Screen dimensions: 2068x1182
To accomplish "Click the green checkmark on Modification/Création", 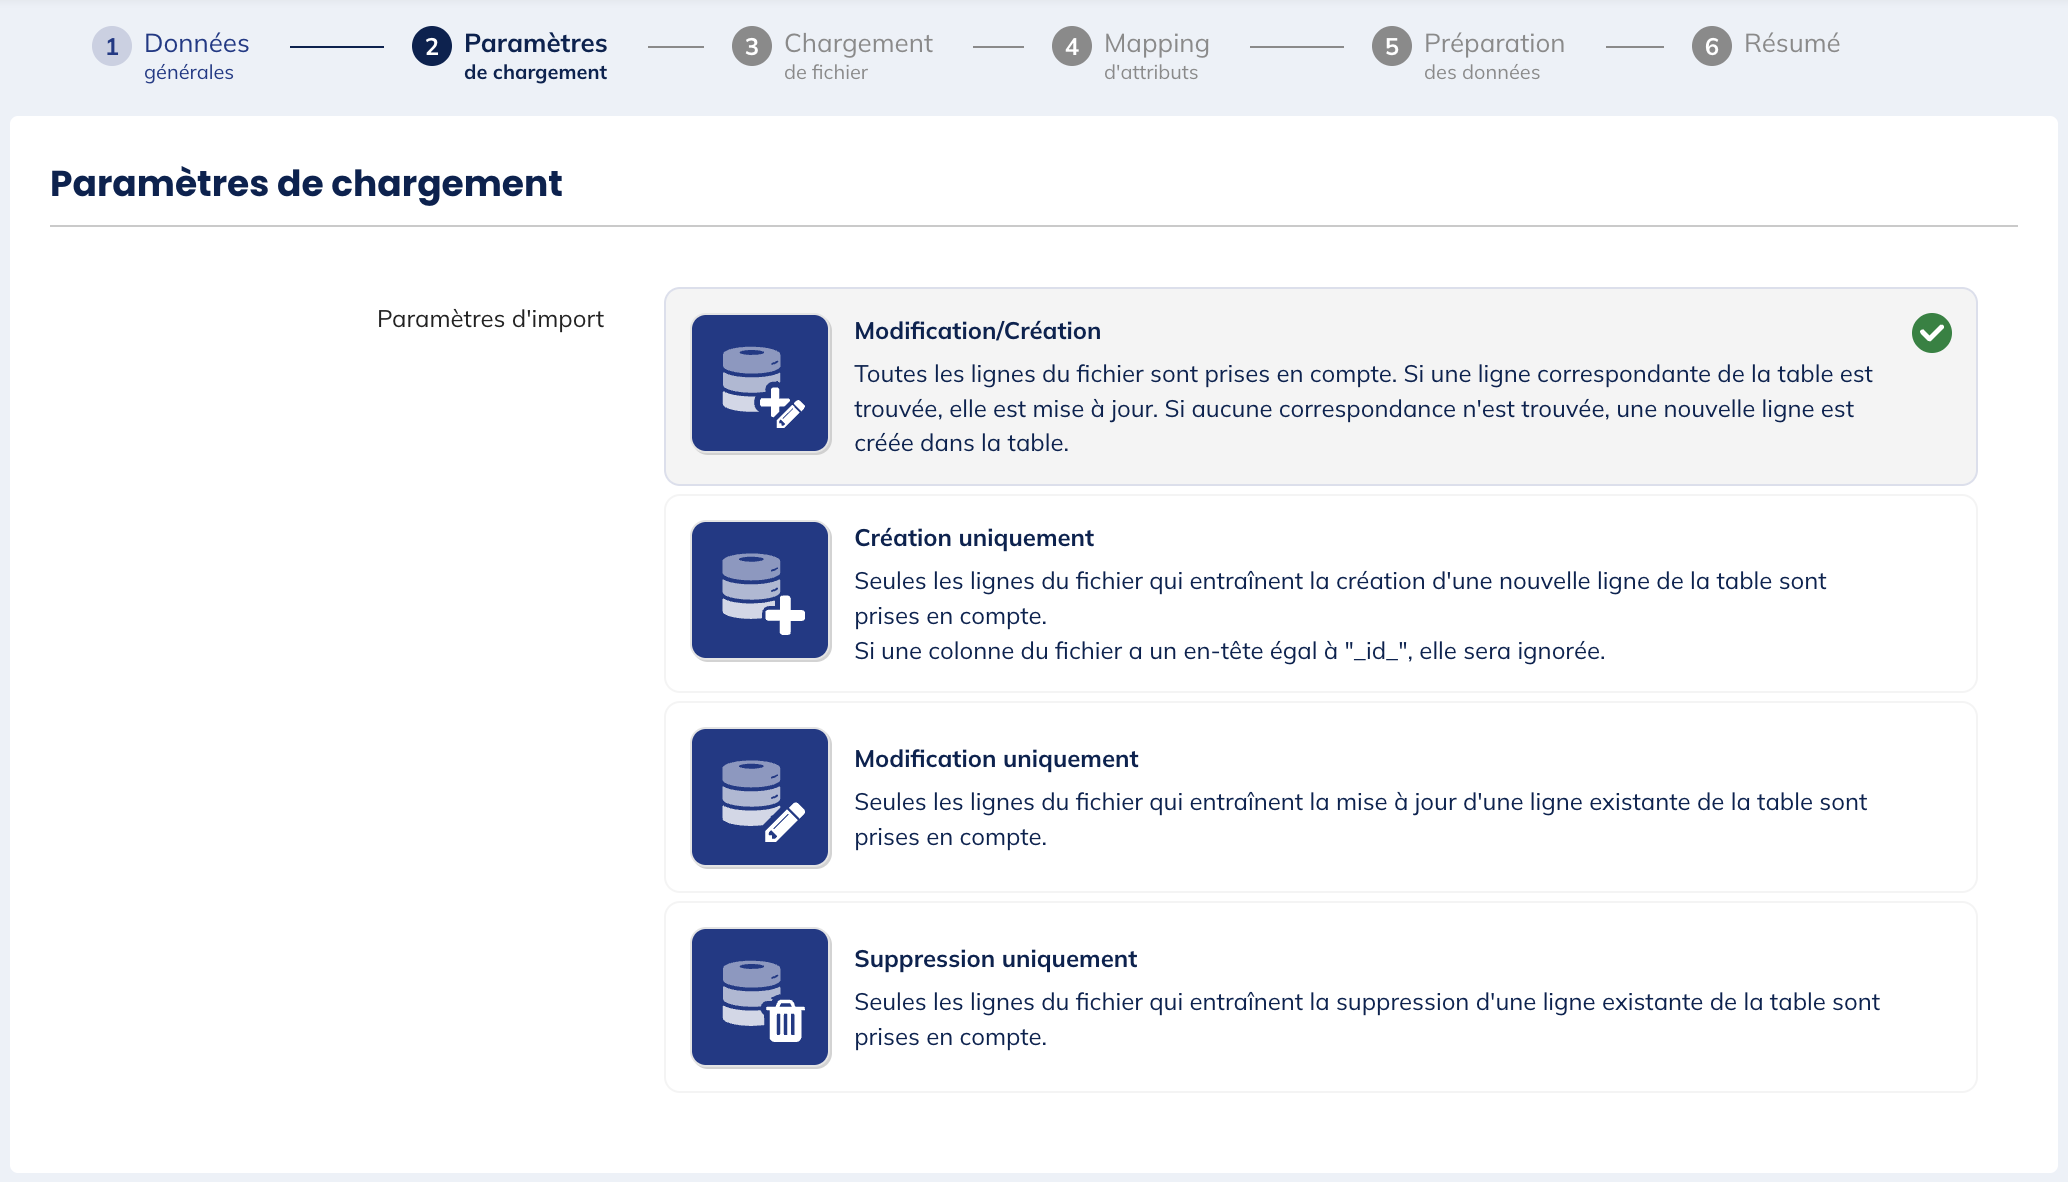I will tap(1931, 333).
